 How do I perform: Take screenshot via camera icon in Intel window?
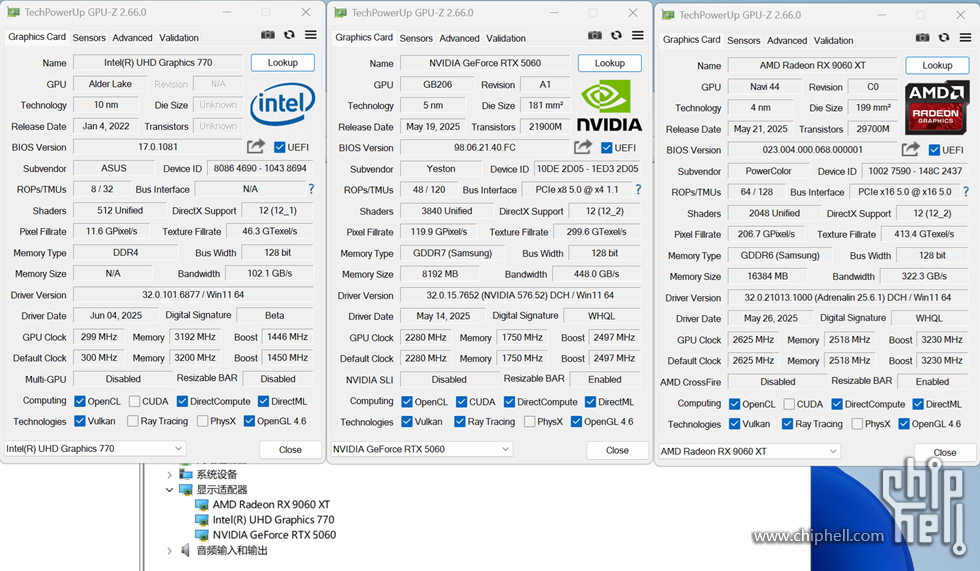tap(268, 35)
